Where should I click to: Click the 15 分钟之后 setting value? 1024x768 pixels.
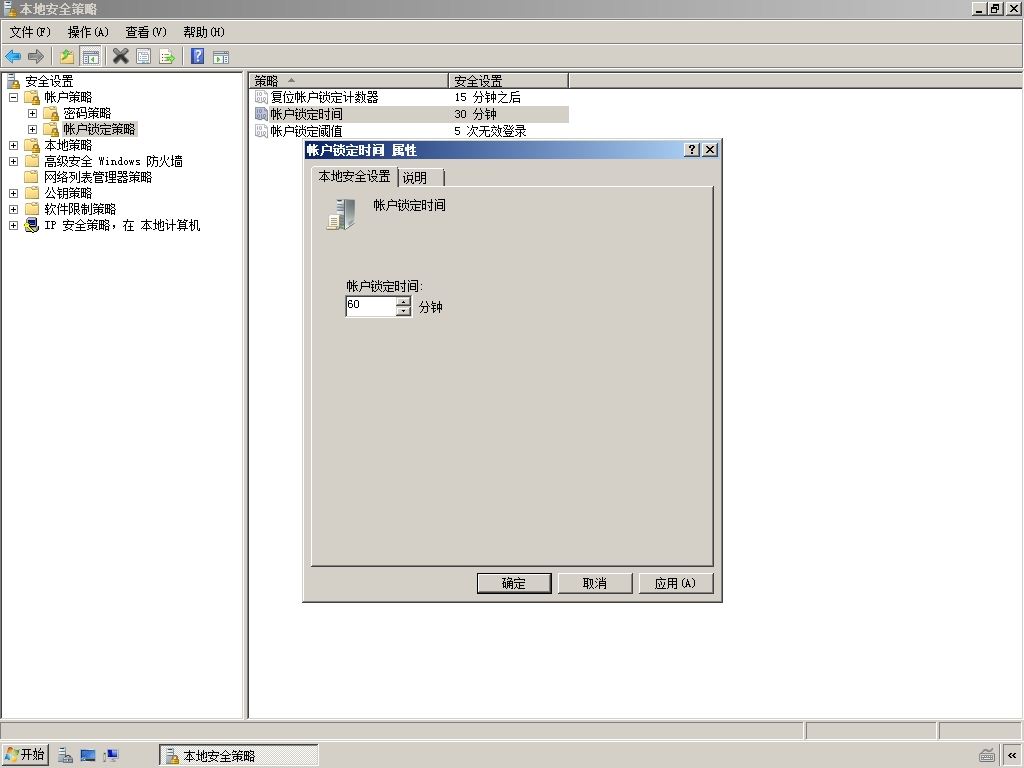click(x=487, y=97)
